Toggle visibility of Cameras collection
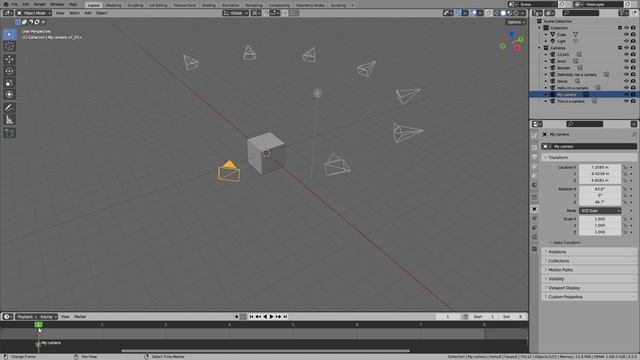640x360 pixels. coord(626,48)
